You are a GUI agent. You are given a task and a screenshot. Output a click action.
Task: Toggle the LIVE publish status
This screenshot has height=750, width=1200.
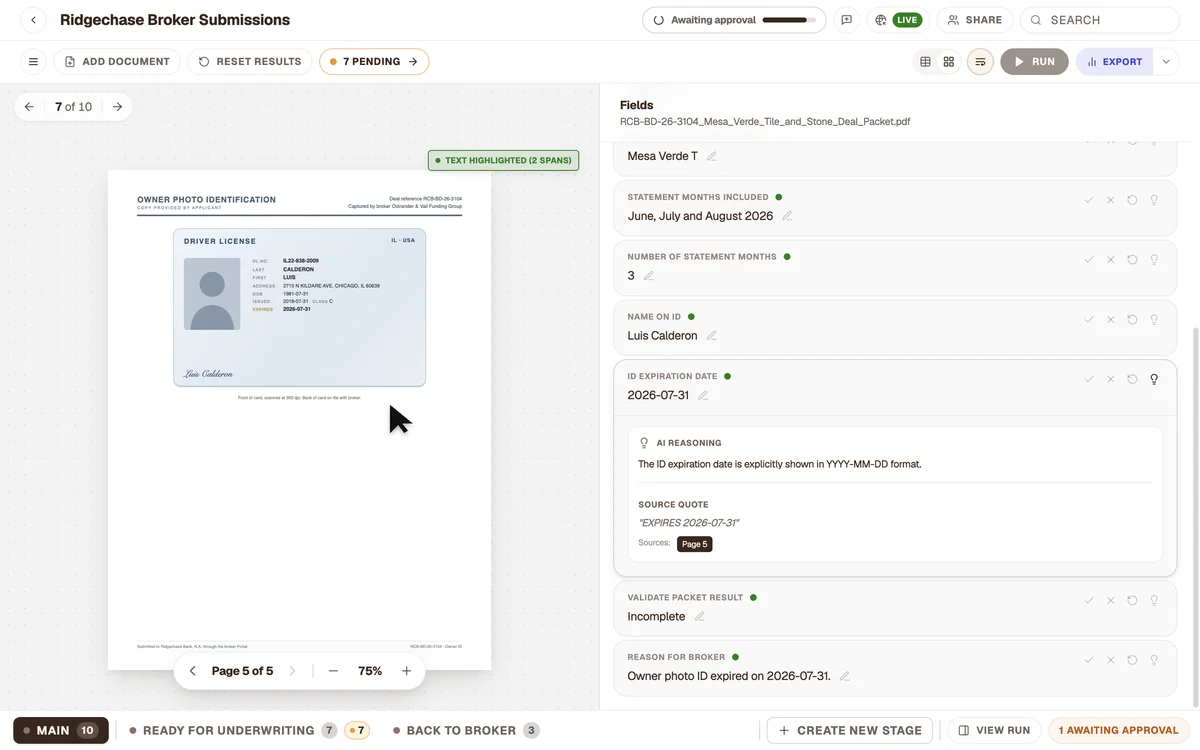click(x=898, y=20)
